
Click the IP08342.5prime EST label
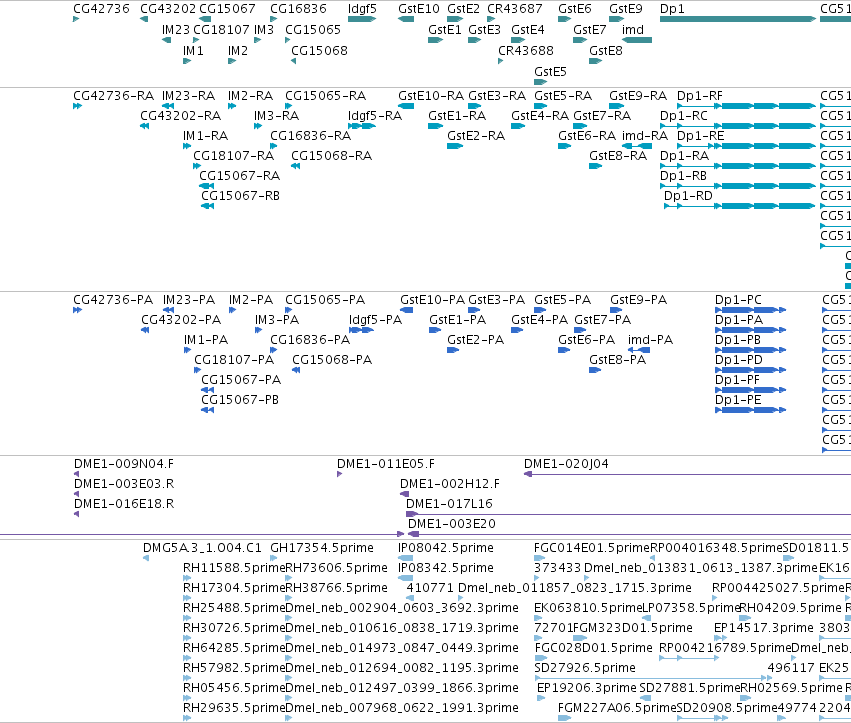[x=446, y=568]
